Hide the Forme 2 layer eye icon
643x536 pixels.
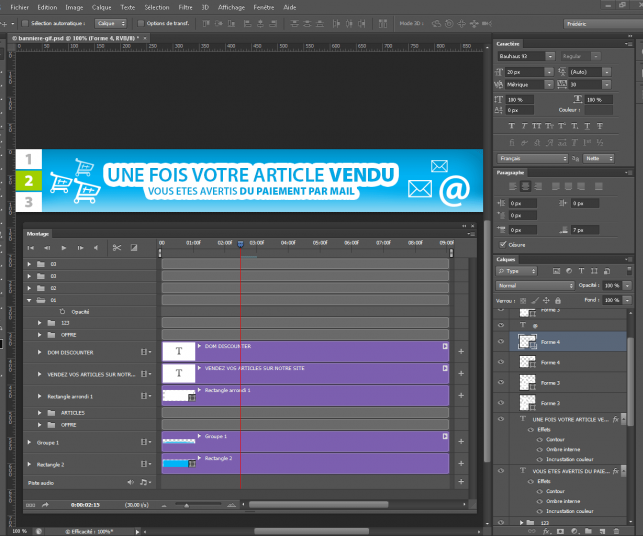[501, 403]
